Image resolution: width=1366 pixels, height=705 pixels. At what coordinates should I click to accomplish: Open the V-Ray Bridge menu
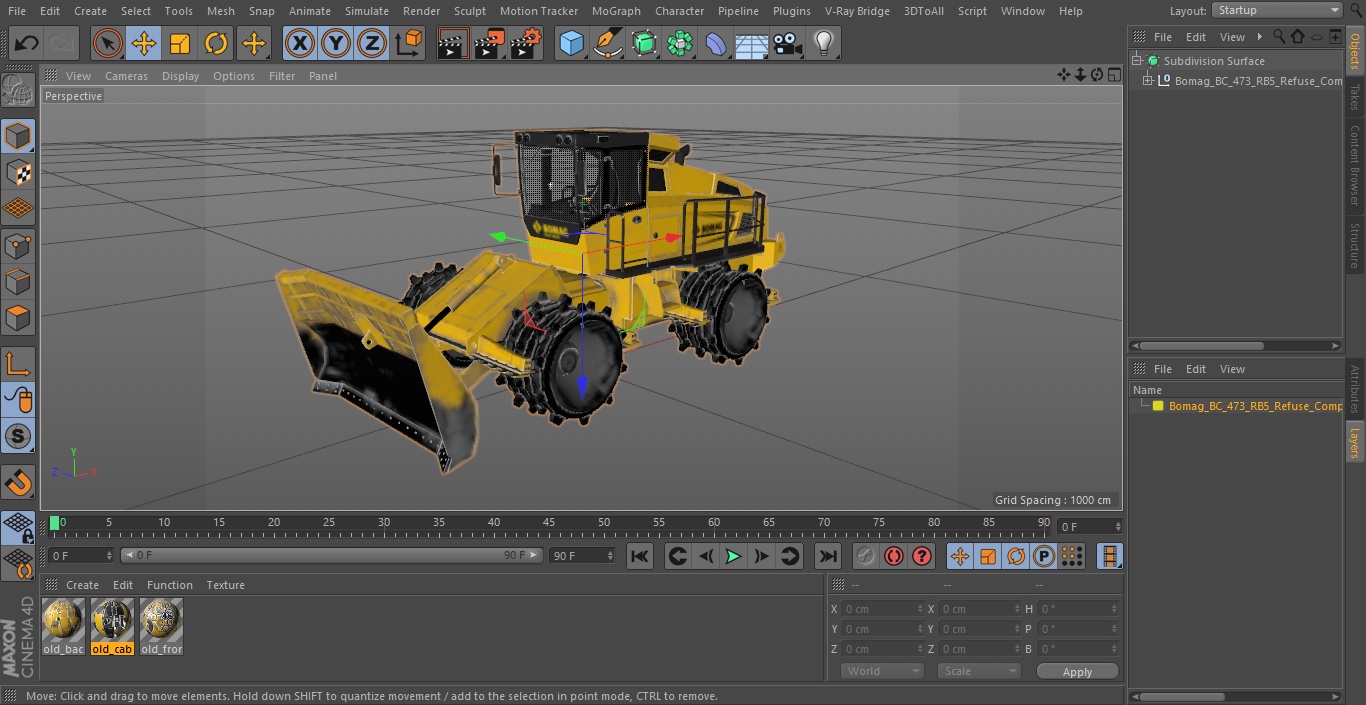[857, 11]
